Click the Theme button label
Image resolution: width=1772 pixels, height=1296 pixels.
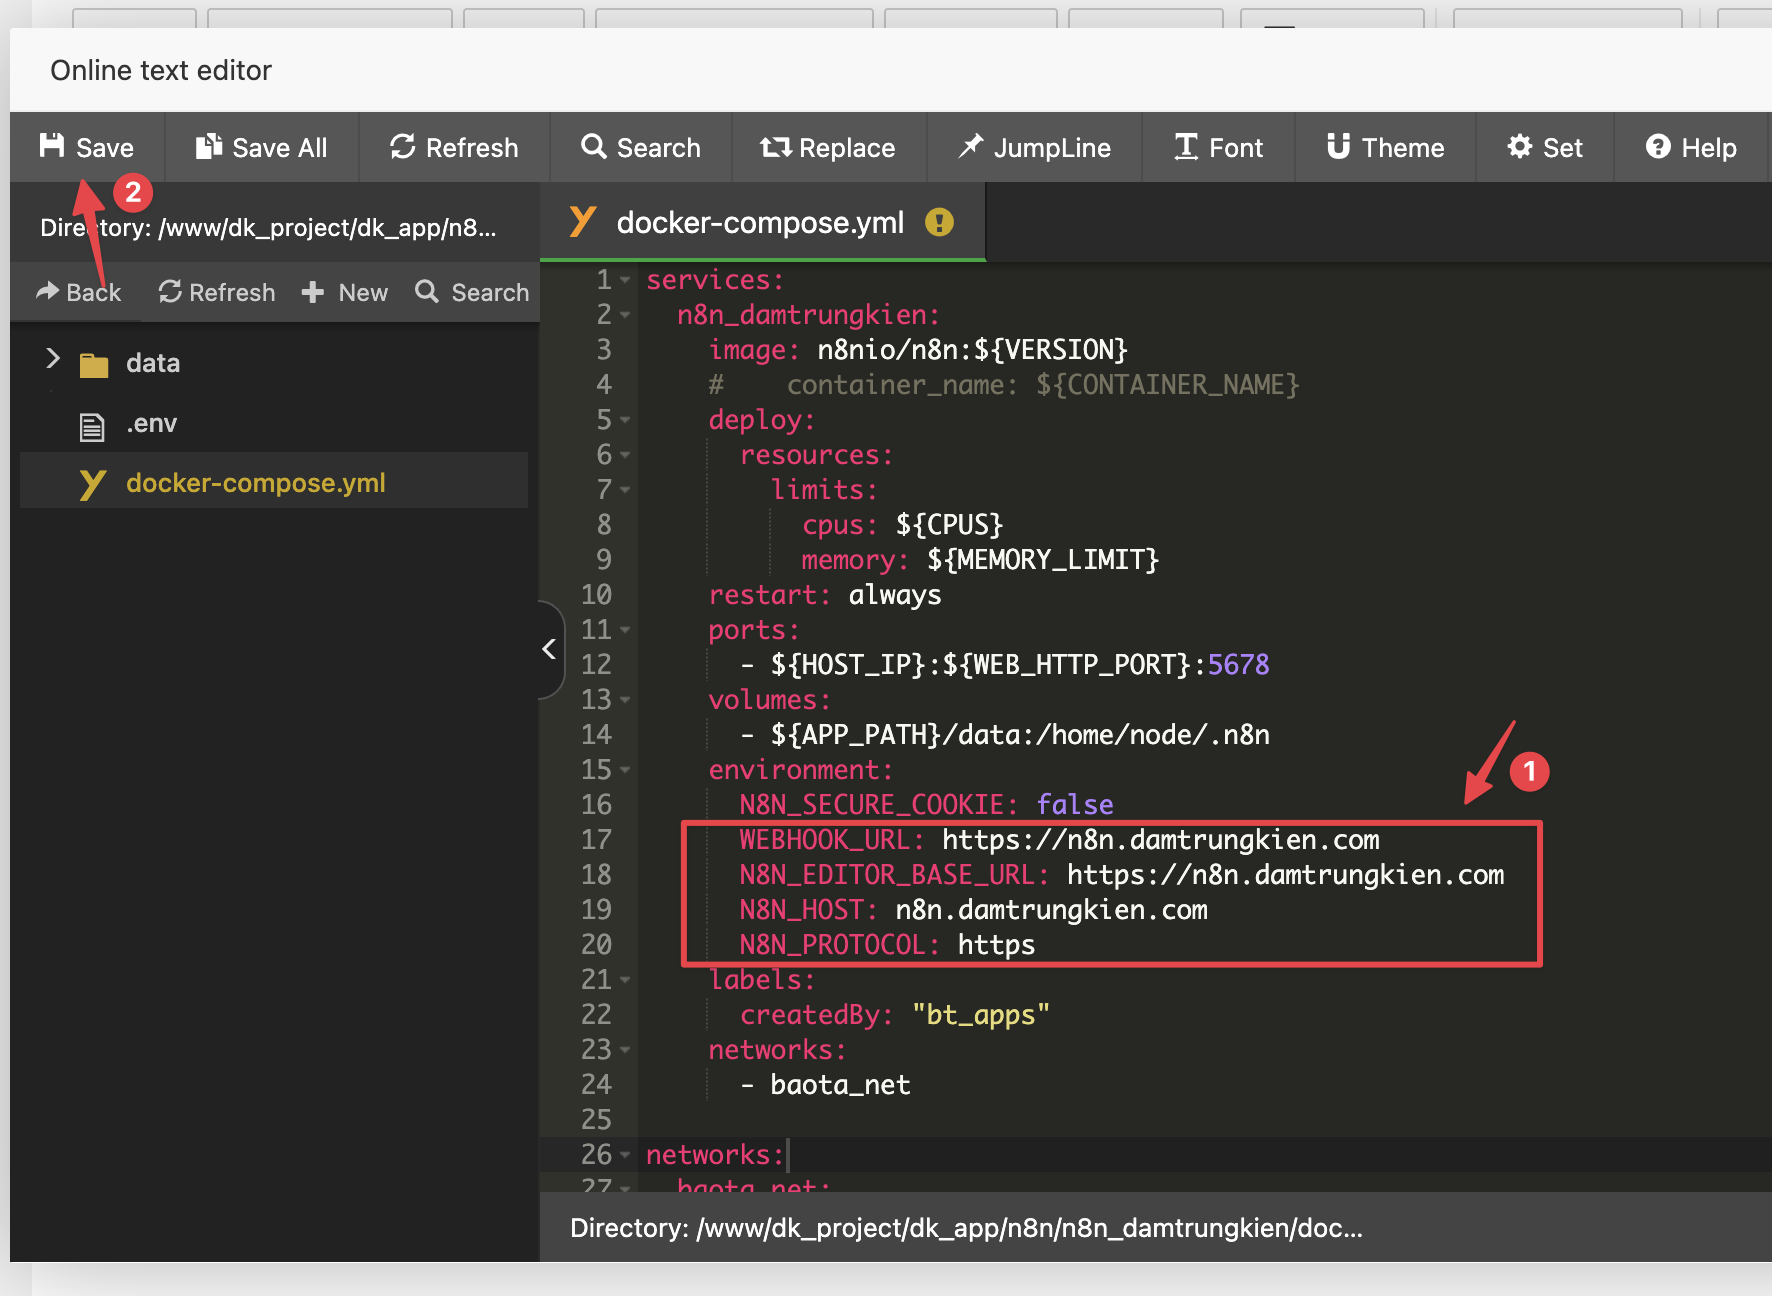pos(1403,148)
